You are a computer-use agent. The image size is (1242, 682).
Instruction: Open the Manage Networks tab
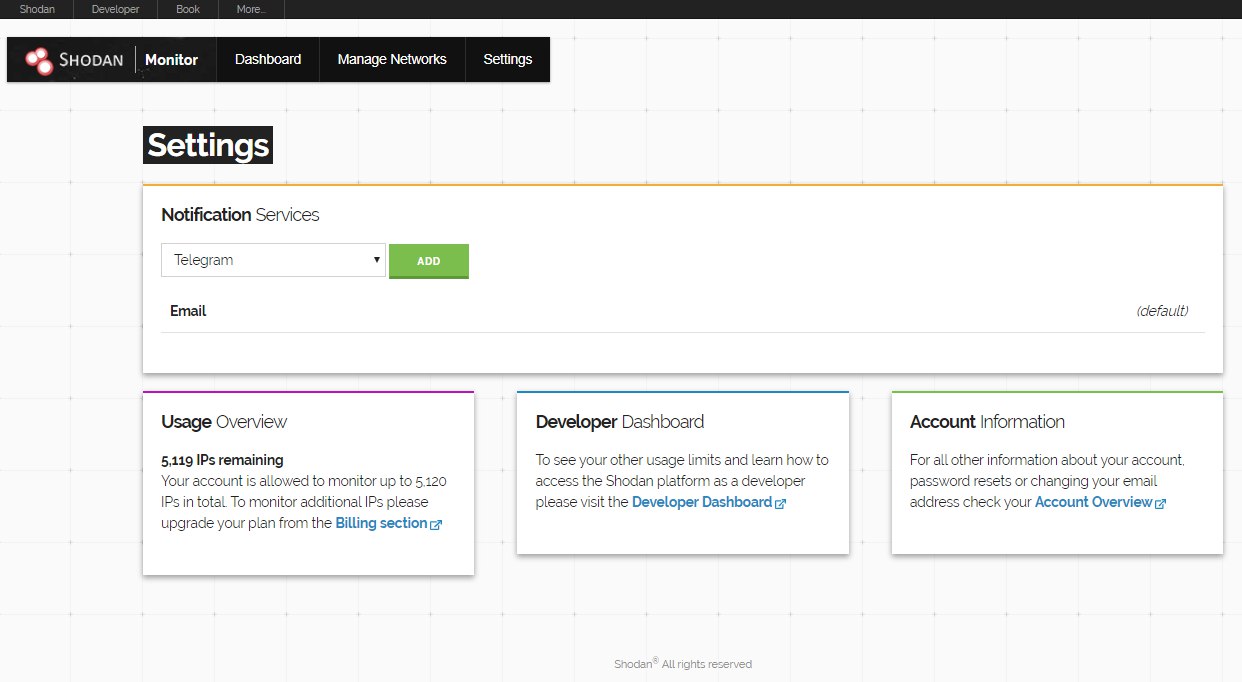[392, 60]
